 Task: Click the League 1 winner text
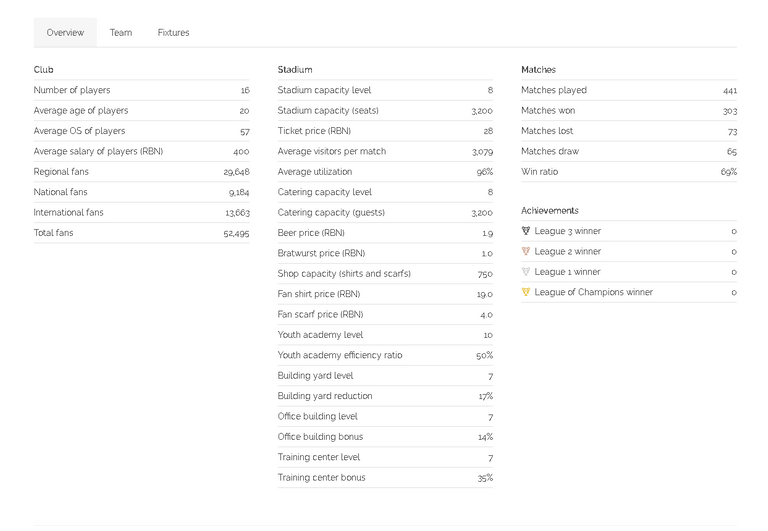click(x=567, y=271)
